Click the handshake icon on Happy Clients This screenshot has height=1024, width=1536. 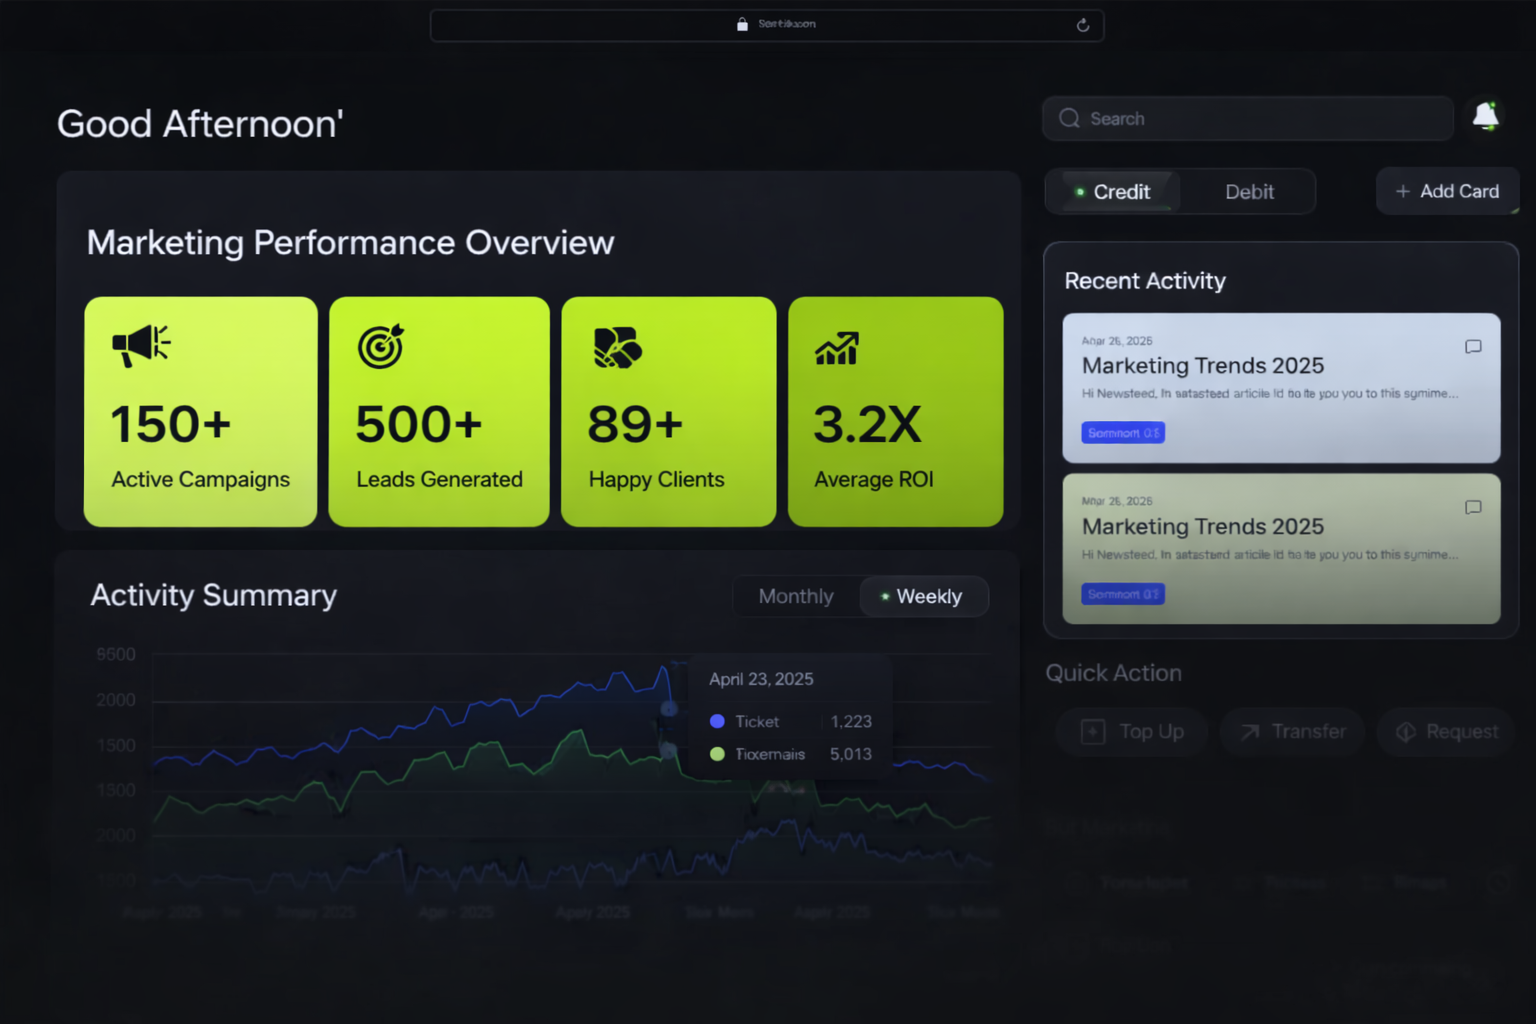617,348
